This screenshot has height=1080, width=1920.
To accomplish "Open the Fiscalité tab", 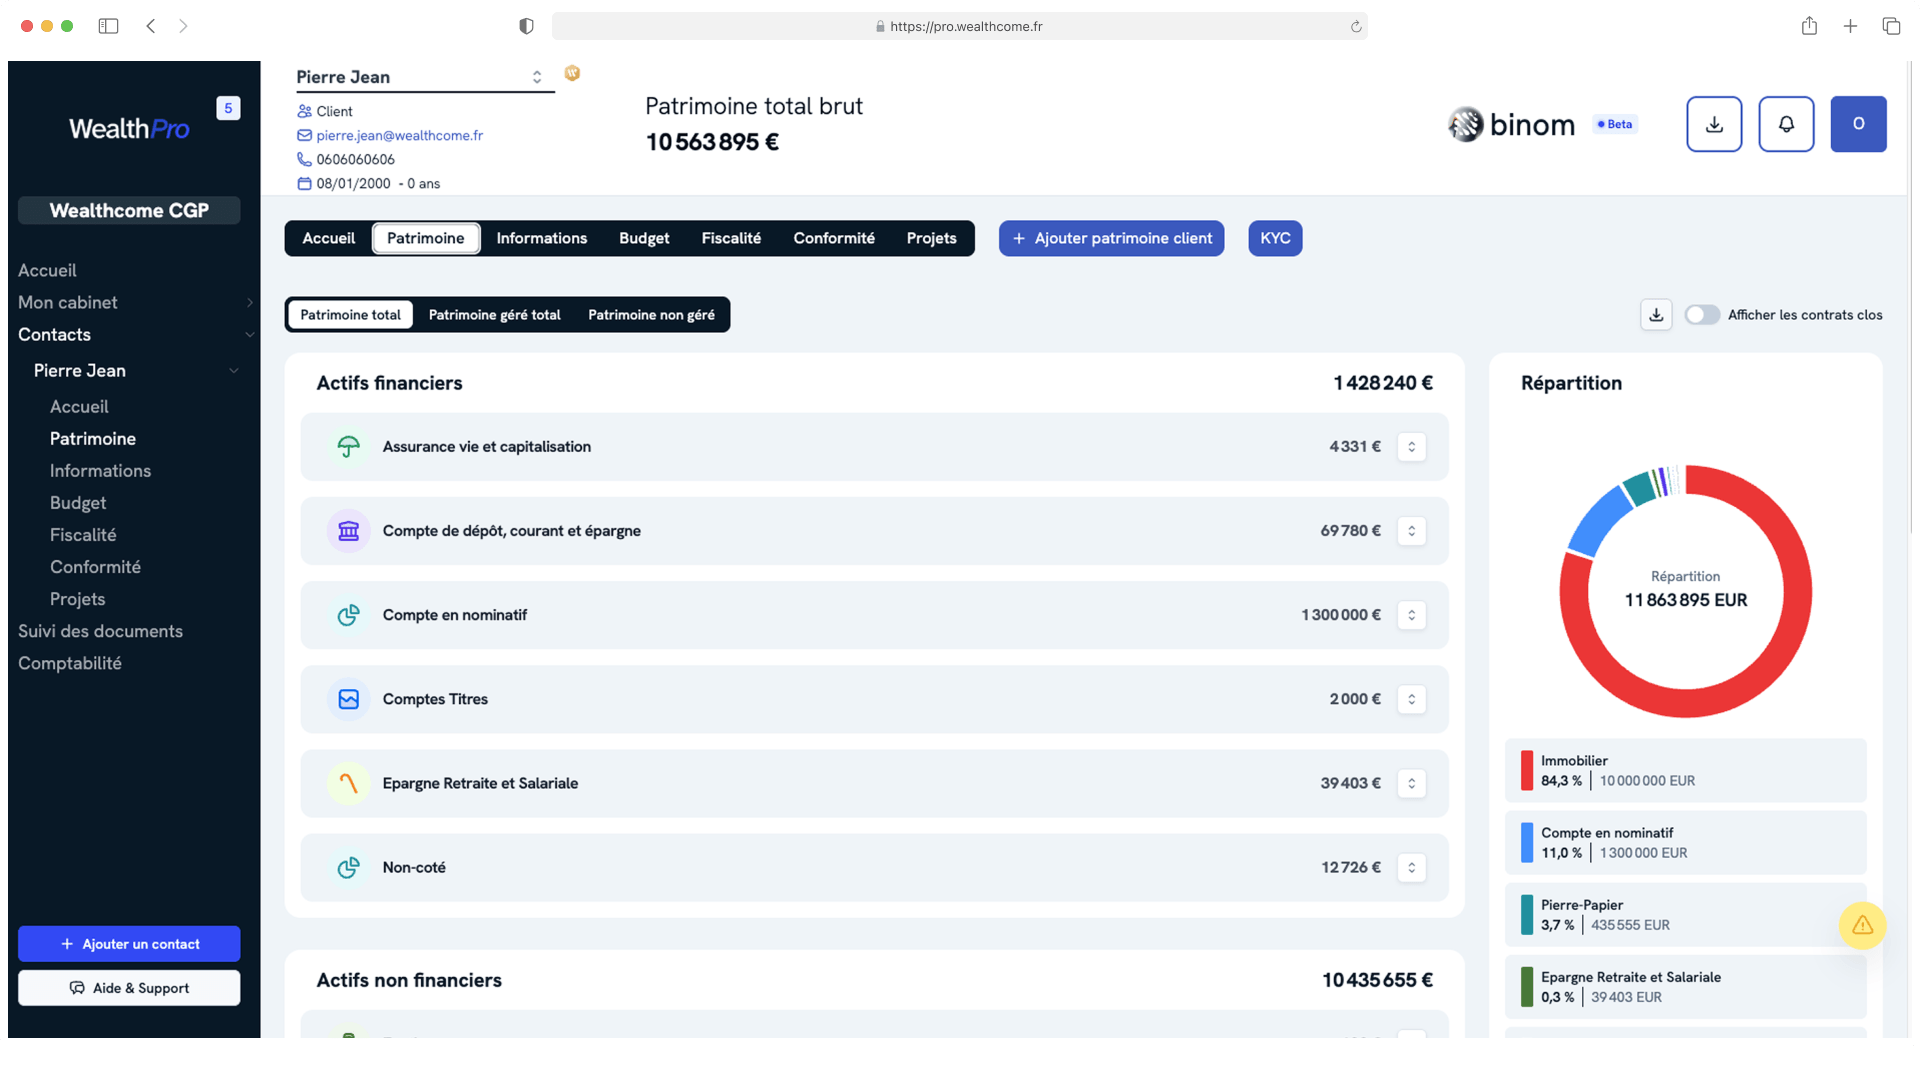I will 731,238.
